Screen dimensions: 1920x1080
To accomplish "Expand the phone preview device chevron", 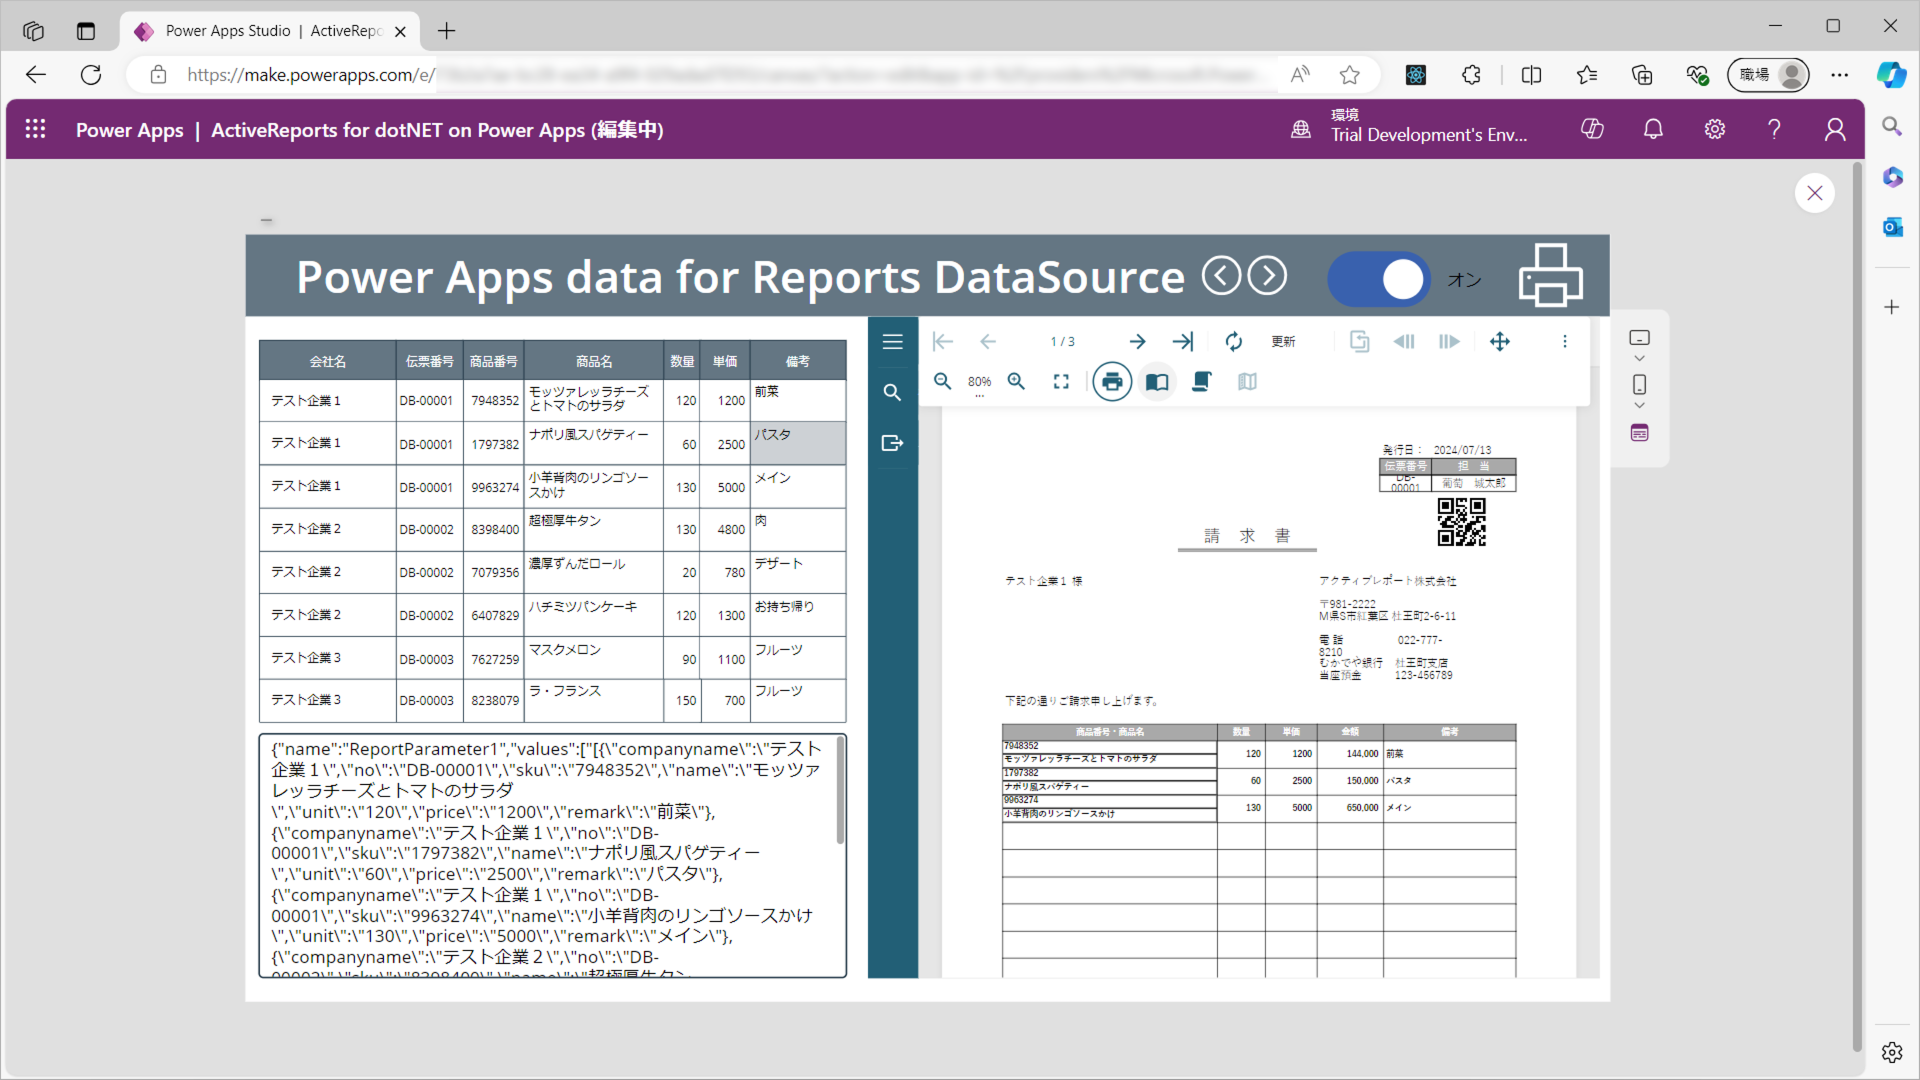I will tap(1639, 406).
